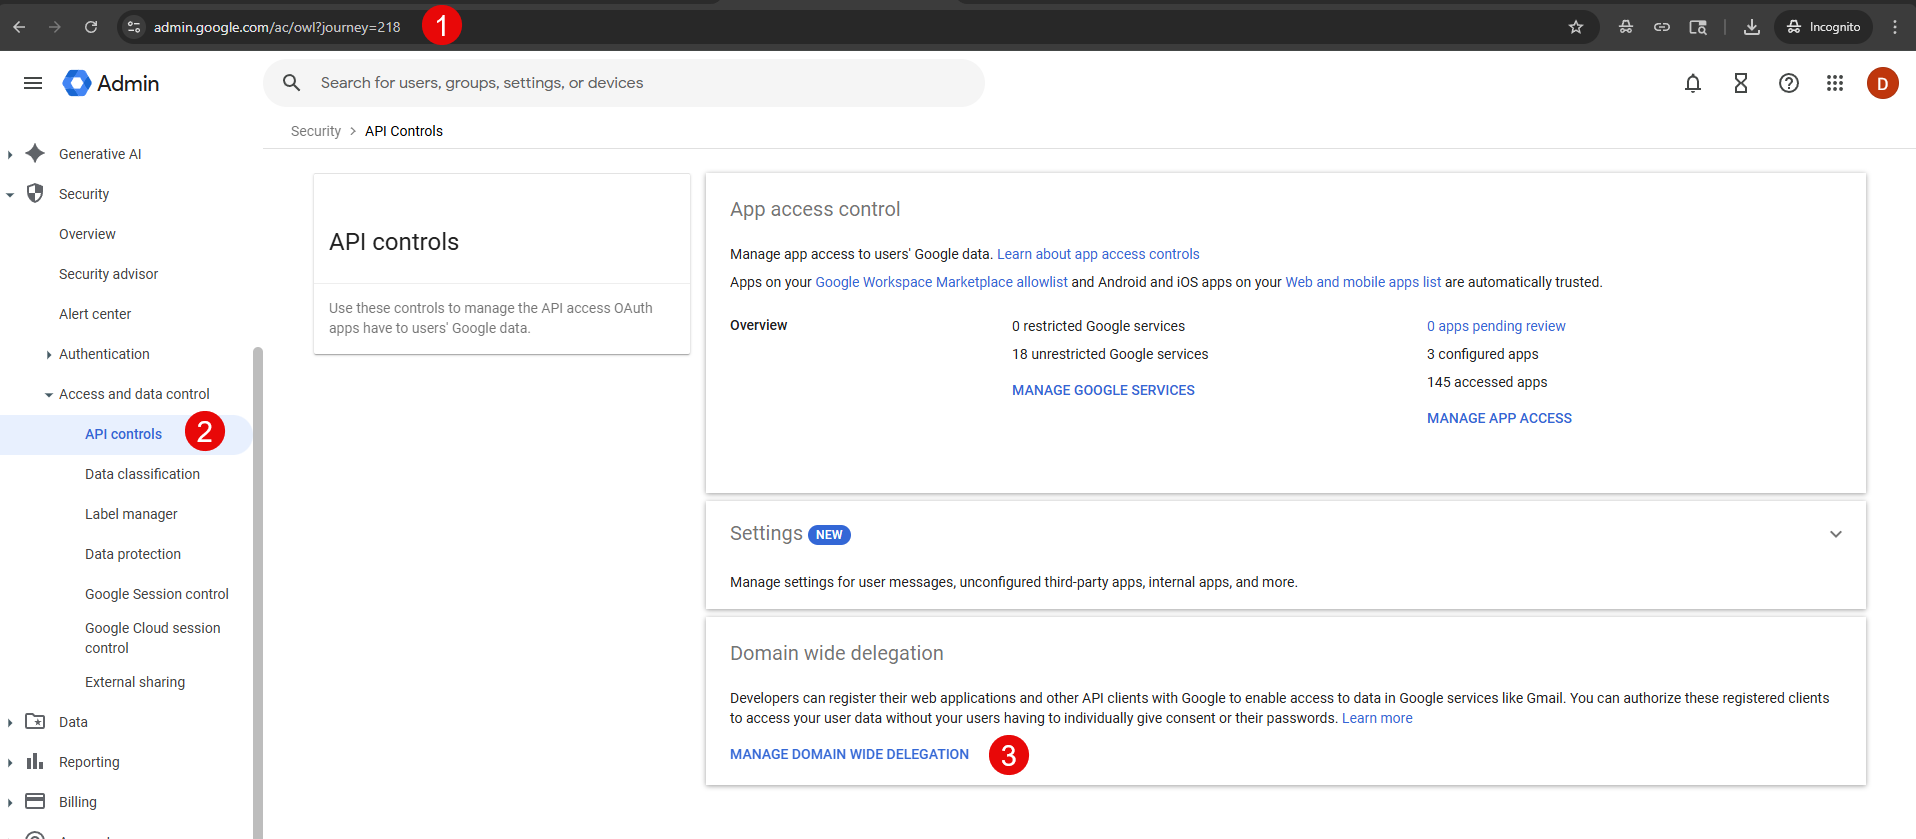Open Google Session control in sidebar
1916x839 pixels.
[157, 594]
